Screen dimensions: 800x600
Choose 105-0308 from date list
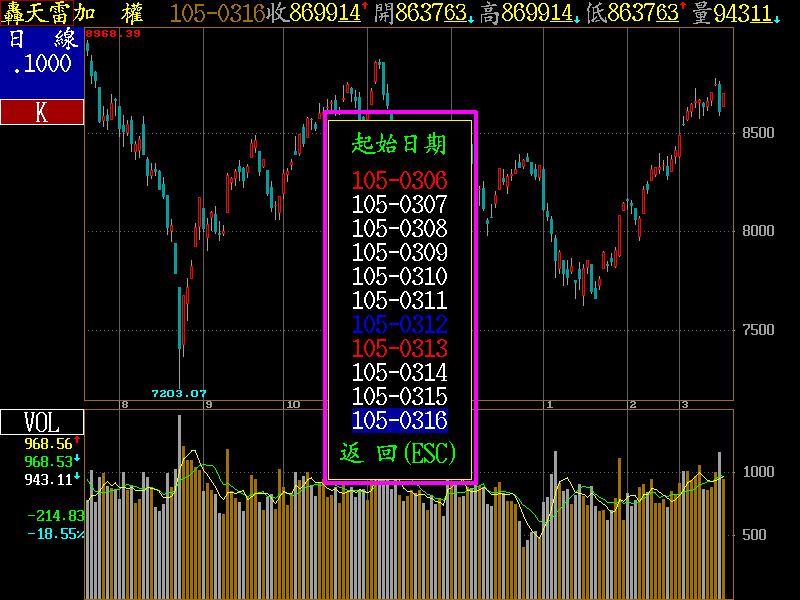[x=400, y=229]
